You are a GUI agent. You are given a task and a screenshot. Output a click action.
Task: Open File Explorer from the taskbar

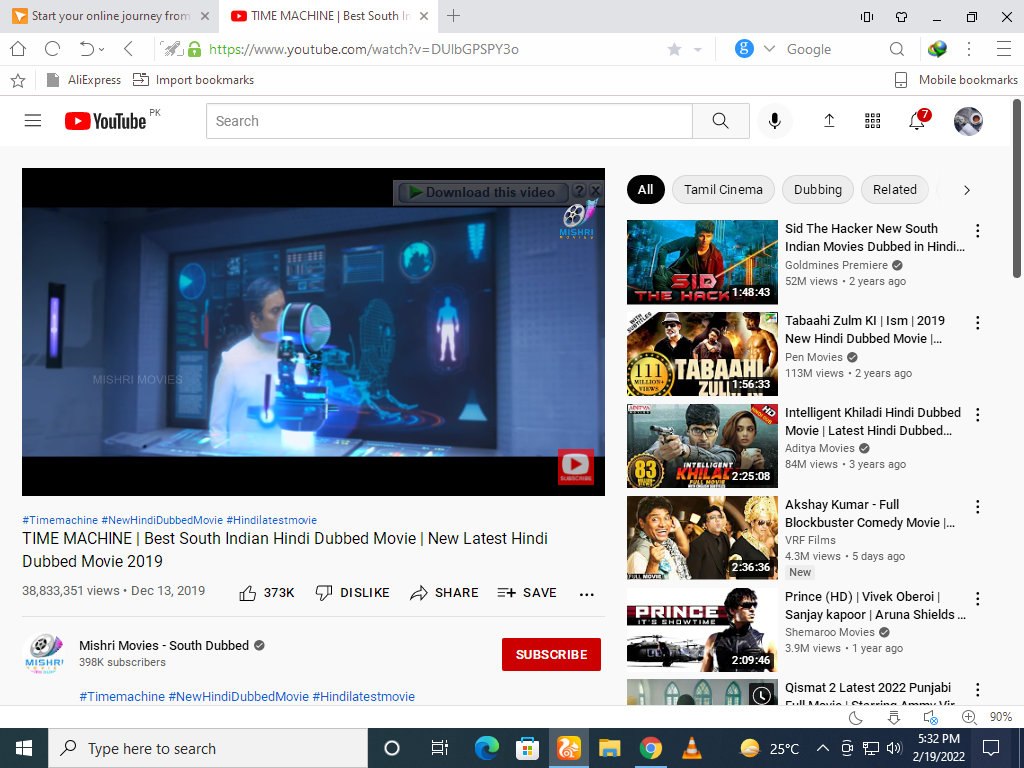click(x=609, y=748)
